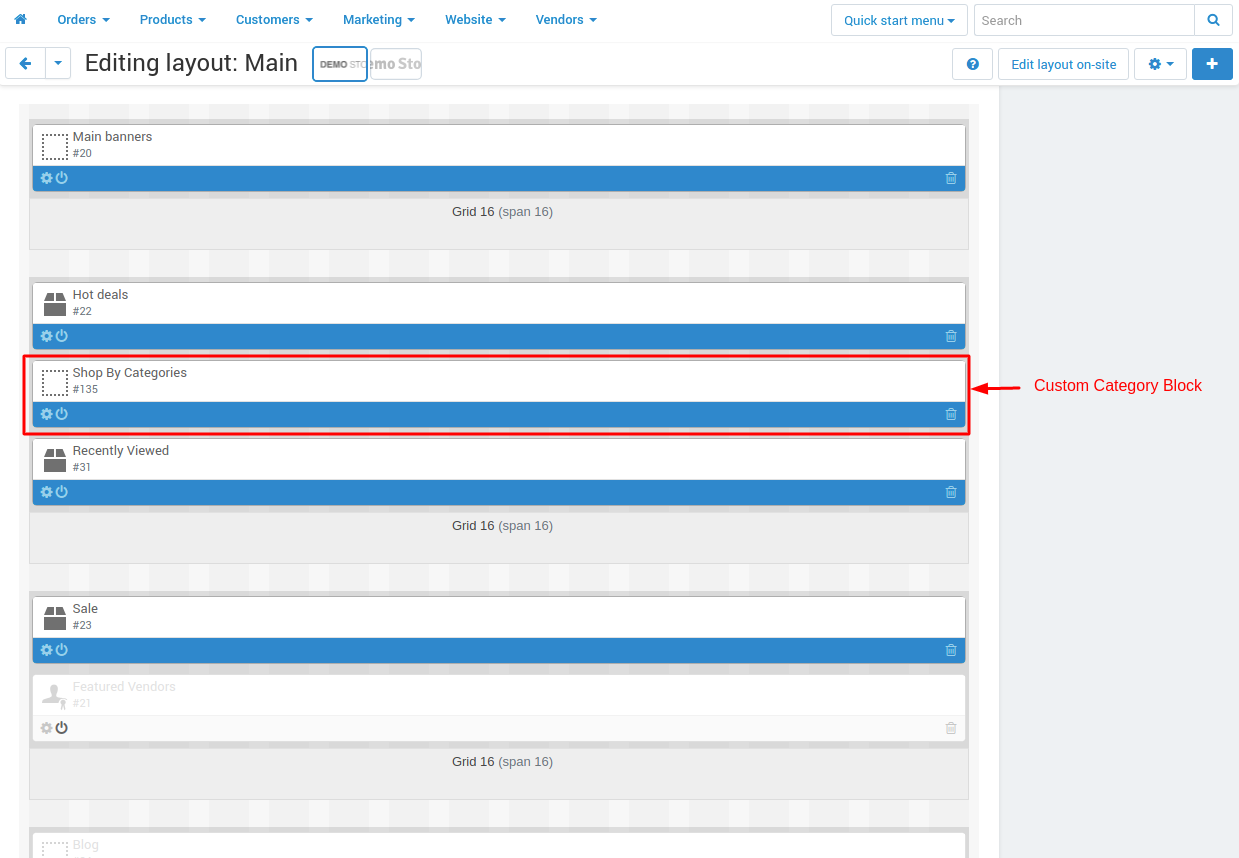Click the Featured Vendors block title

[x=124, y=687]
